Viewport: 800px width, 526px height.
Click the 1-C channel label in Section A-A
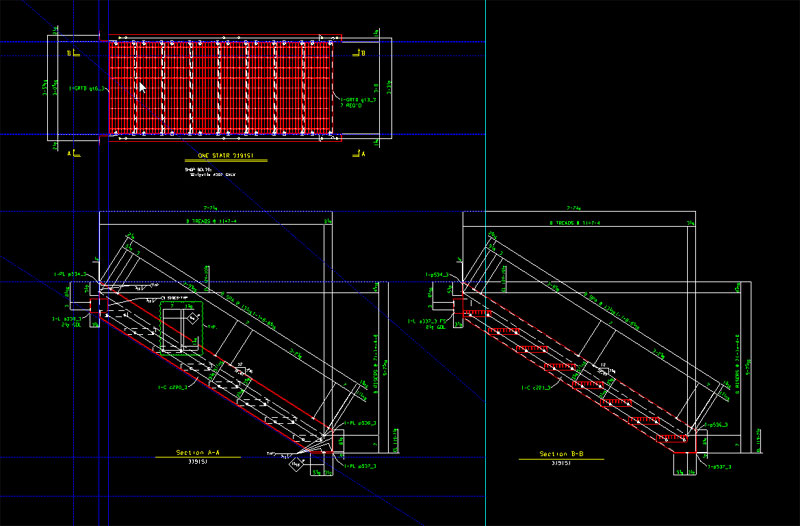coord(170,386)
